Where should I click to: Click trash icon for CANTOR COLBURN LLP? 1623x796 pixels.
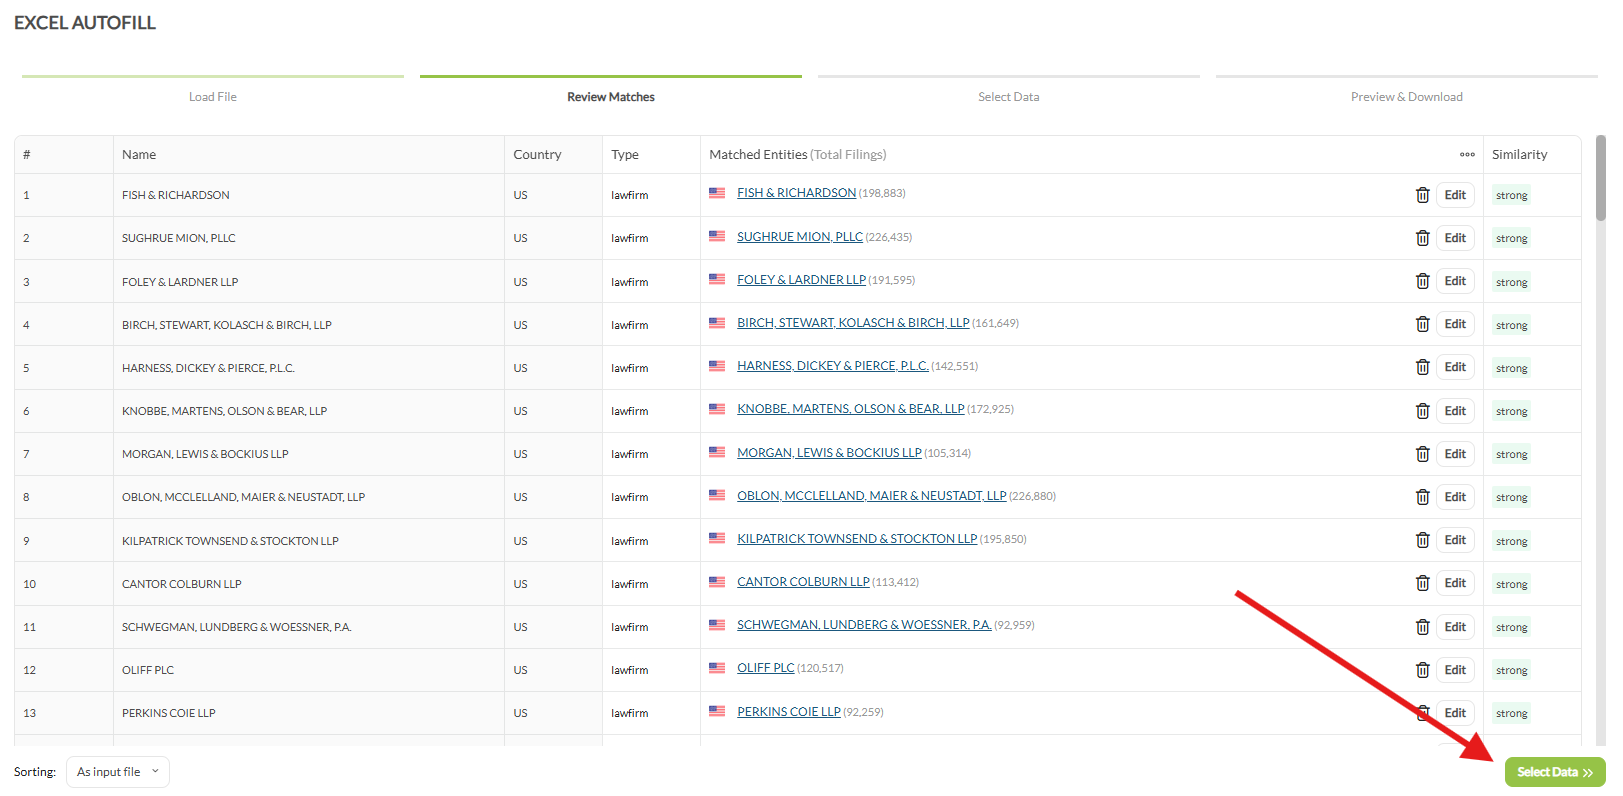[x=1422, y=583]
